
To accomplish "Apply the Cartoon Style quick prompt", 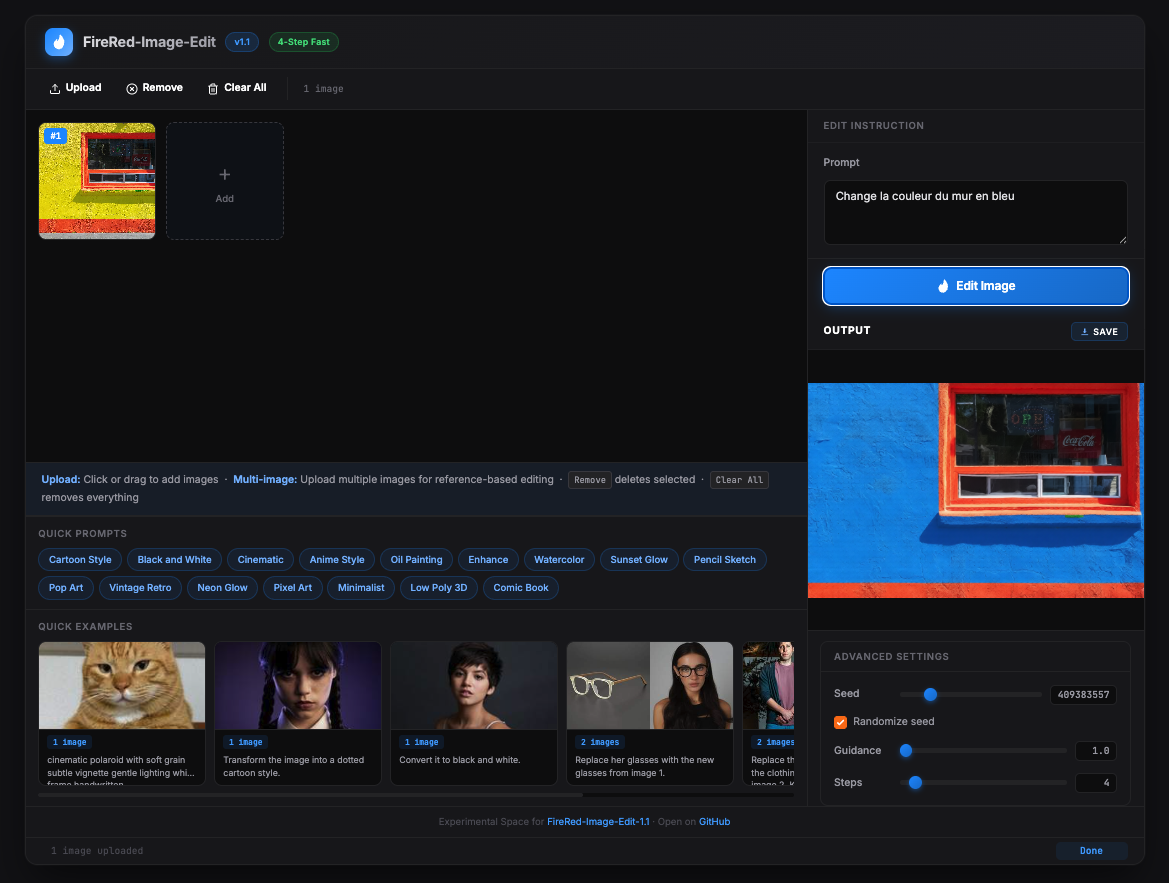I will click(x=80, y=560).
